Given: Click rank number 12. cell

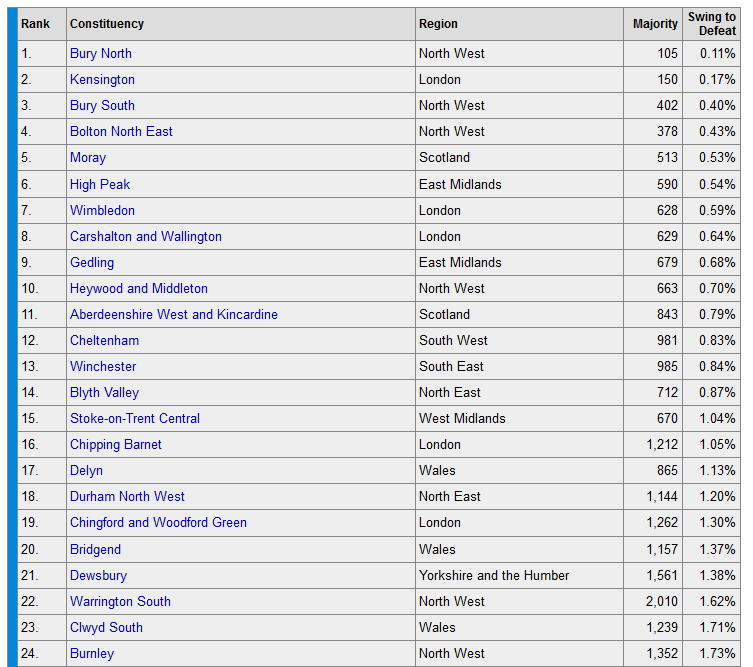Looking at the screenshot, I should point(30,340).
